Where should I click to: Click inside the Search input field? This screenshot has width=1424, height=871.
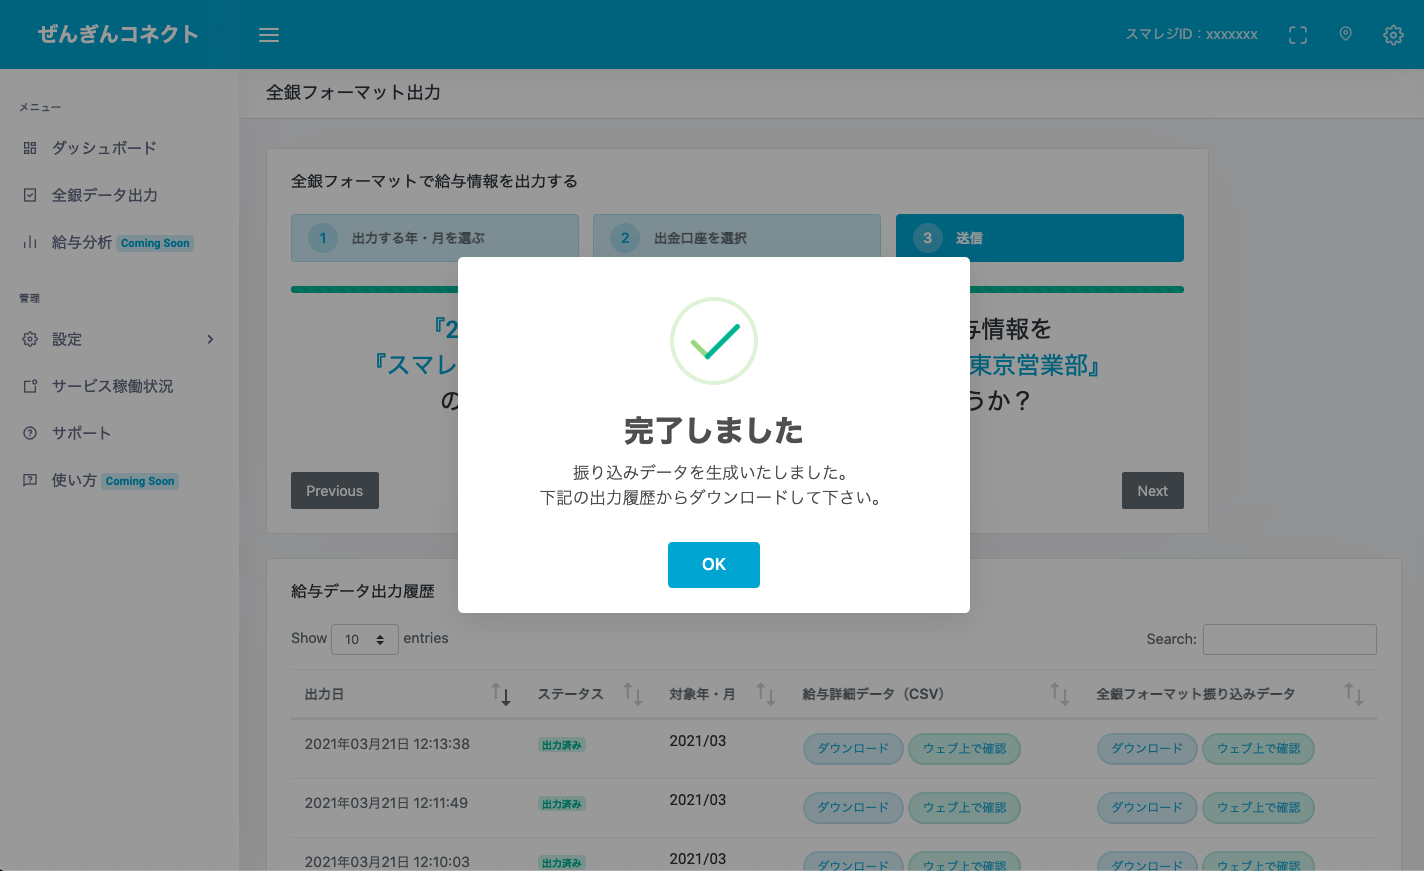coord(1289,639)
